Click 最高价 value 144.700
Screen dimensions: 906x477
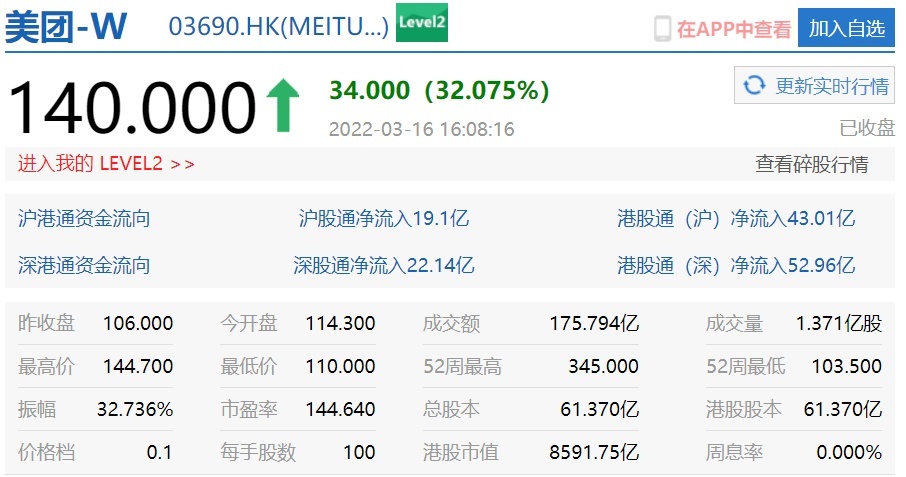(138, 366)
